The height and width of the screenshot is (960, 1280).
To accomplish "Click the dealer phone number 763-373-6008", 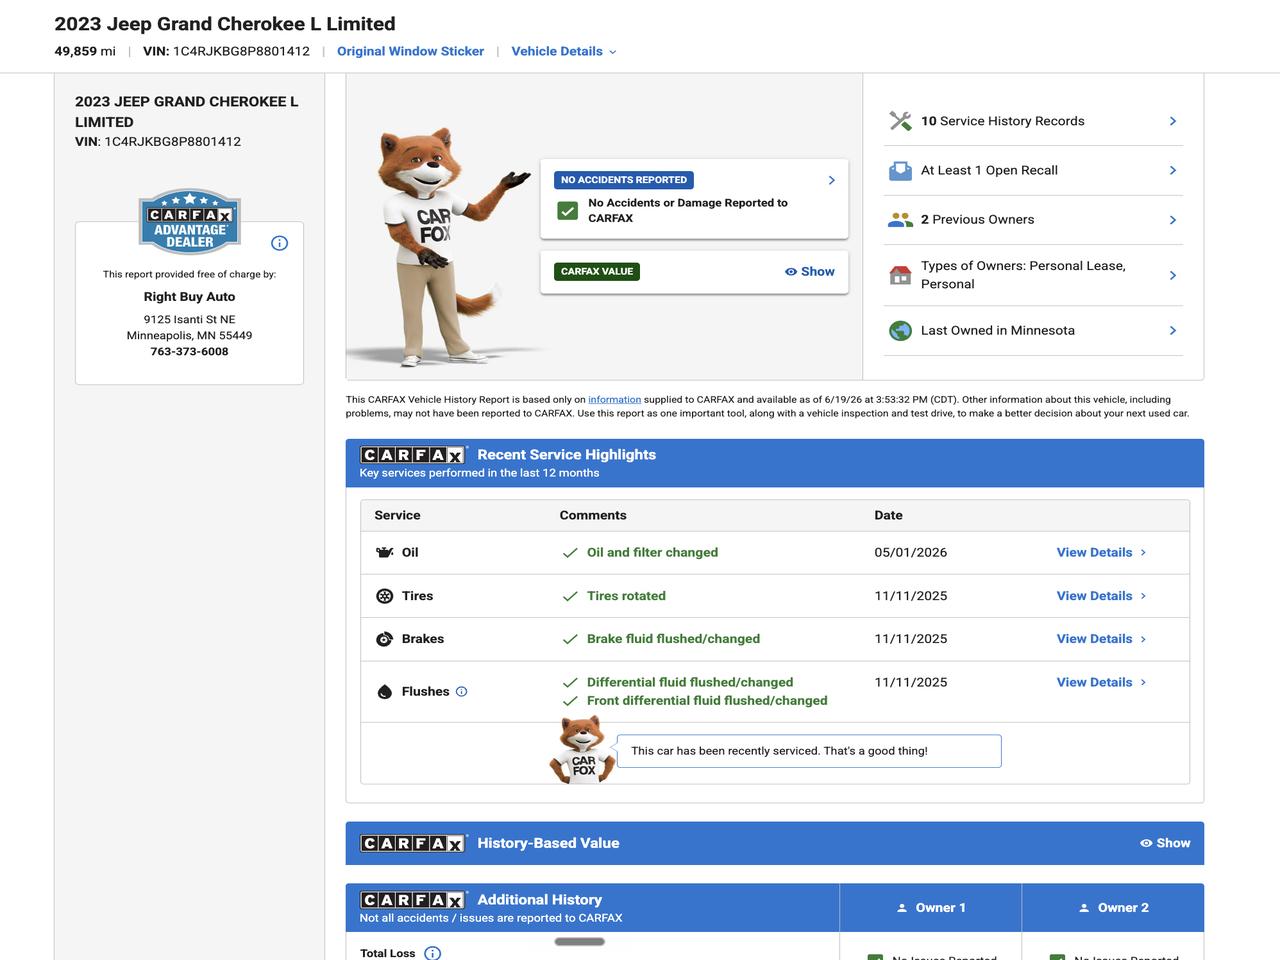I will (189, 352).
